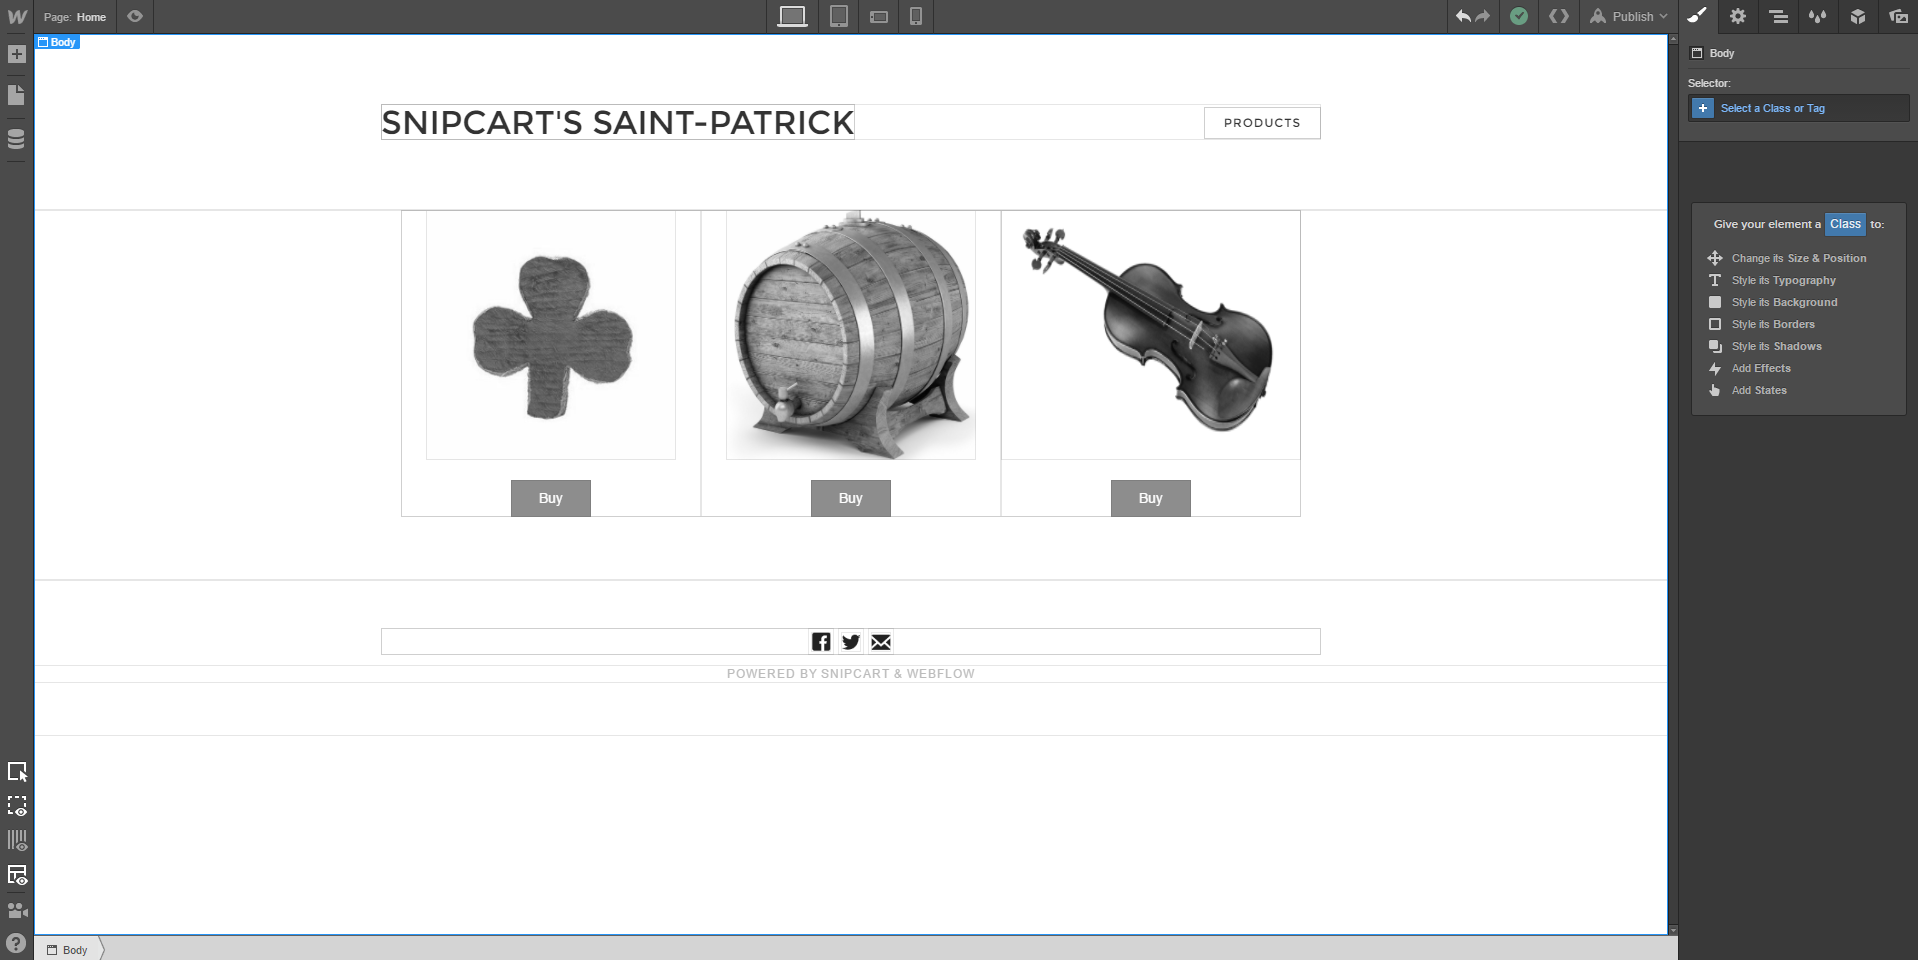Click Change its Size & Position
The width and height of the screenshot is (1918, 960).
tap(1798, 258)
